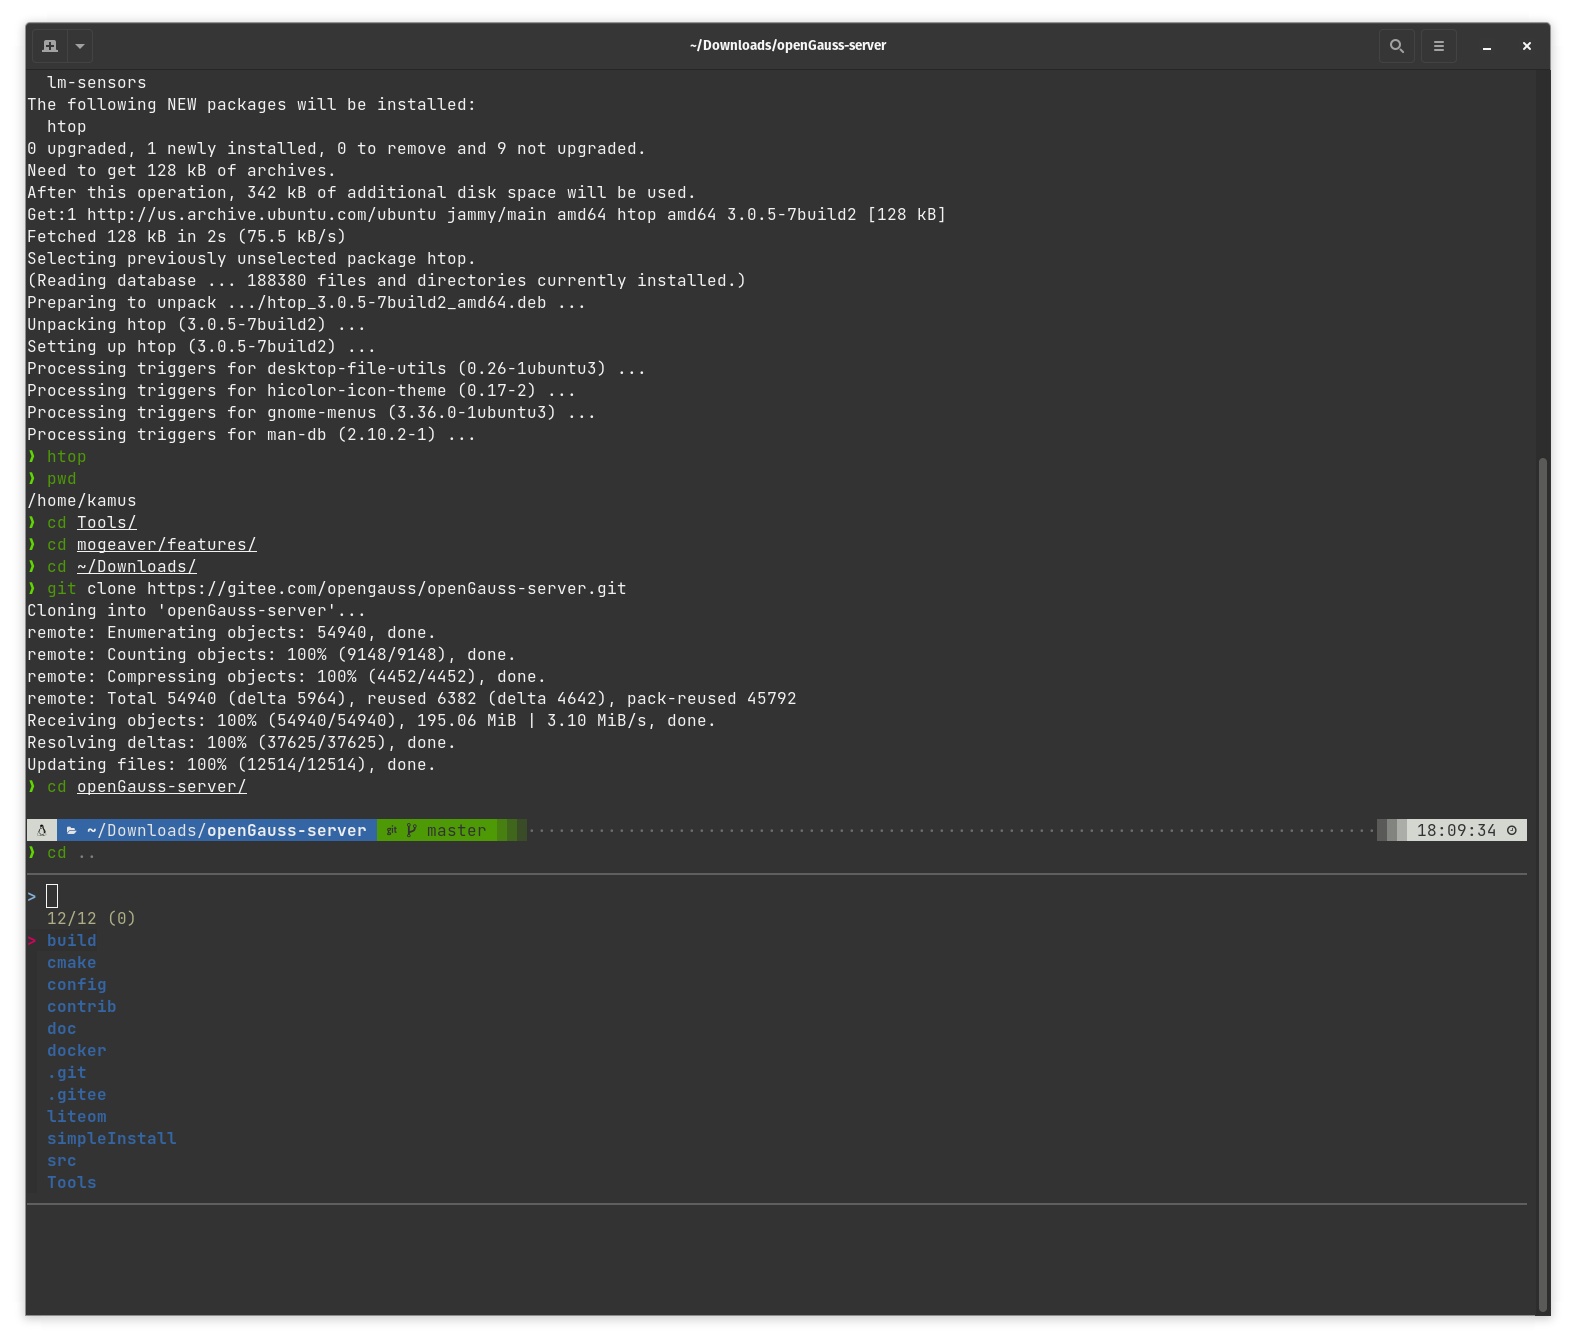The height and width of the screenshot is (1344, 1576).
Task: Select the doc directory entry
Action: click(62, 1029)
